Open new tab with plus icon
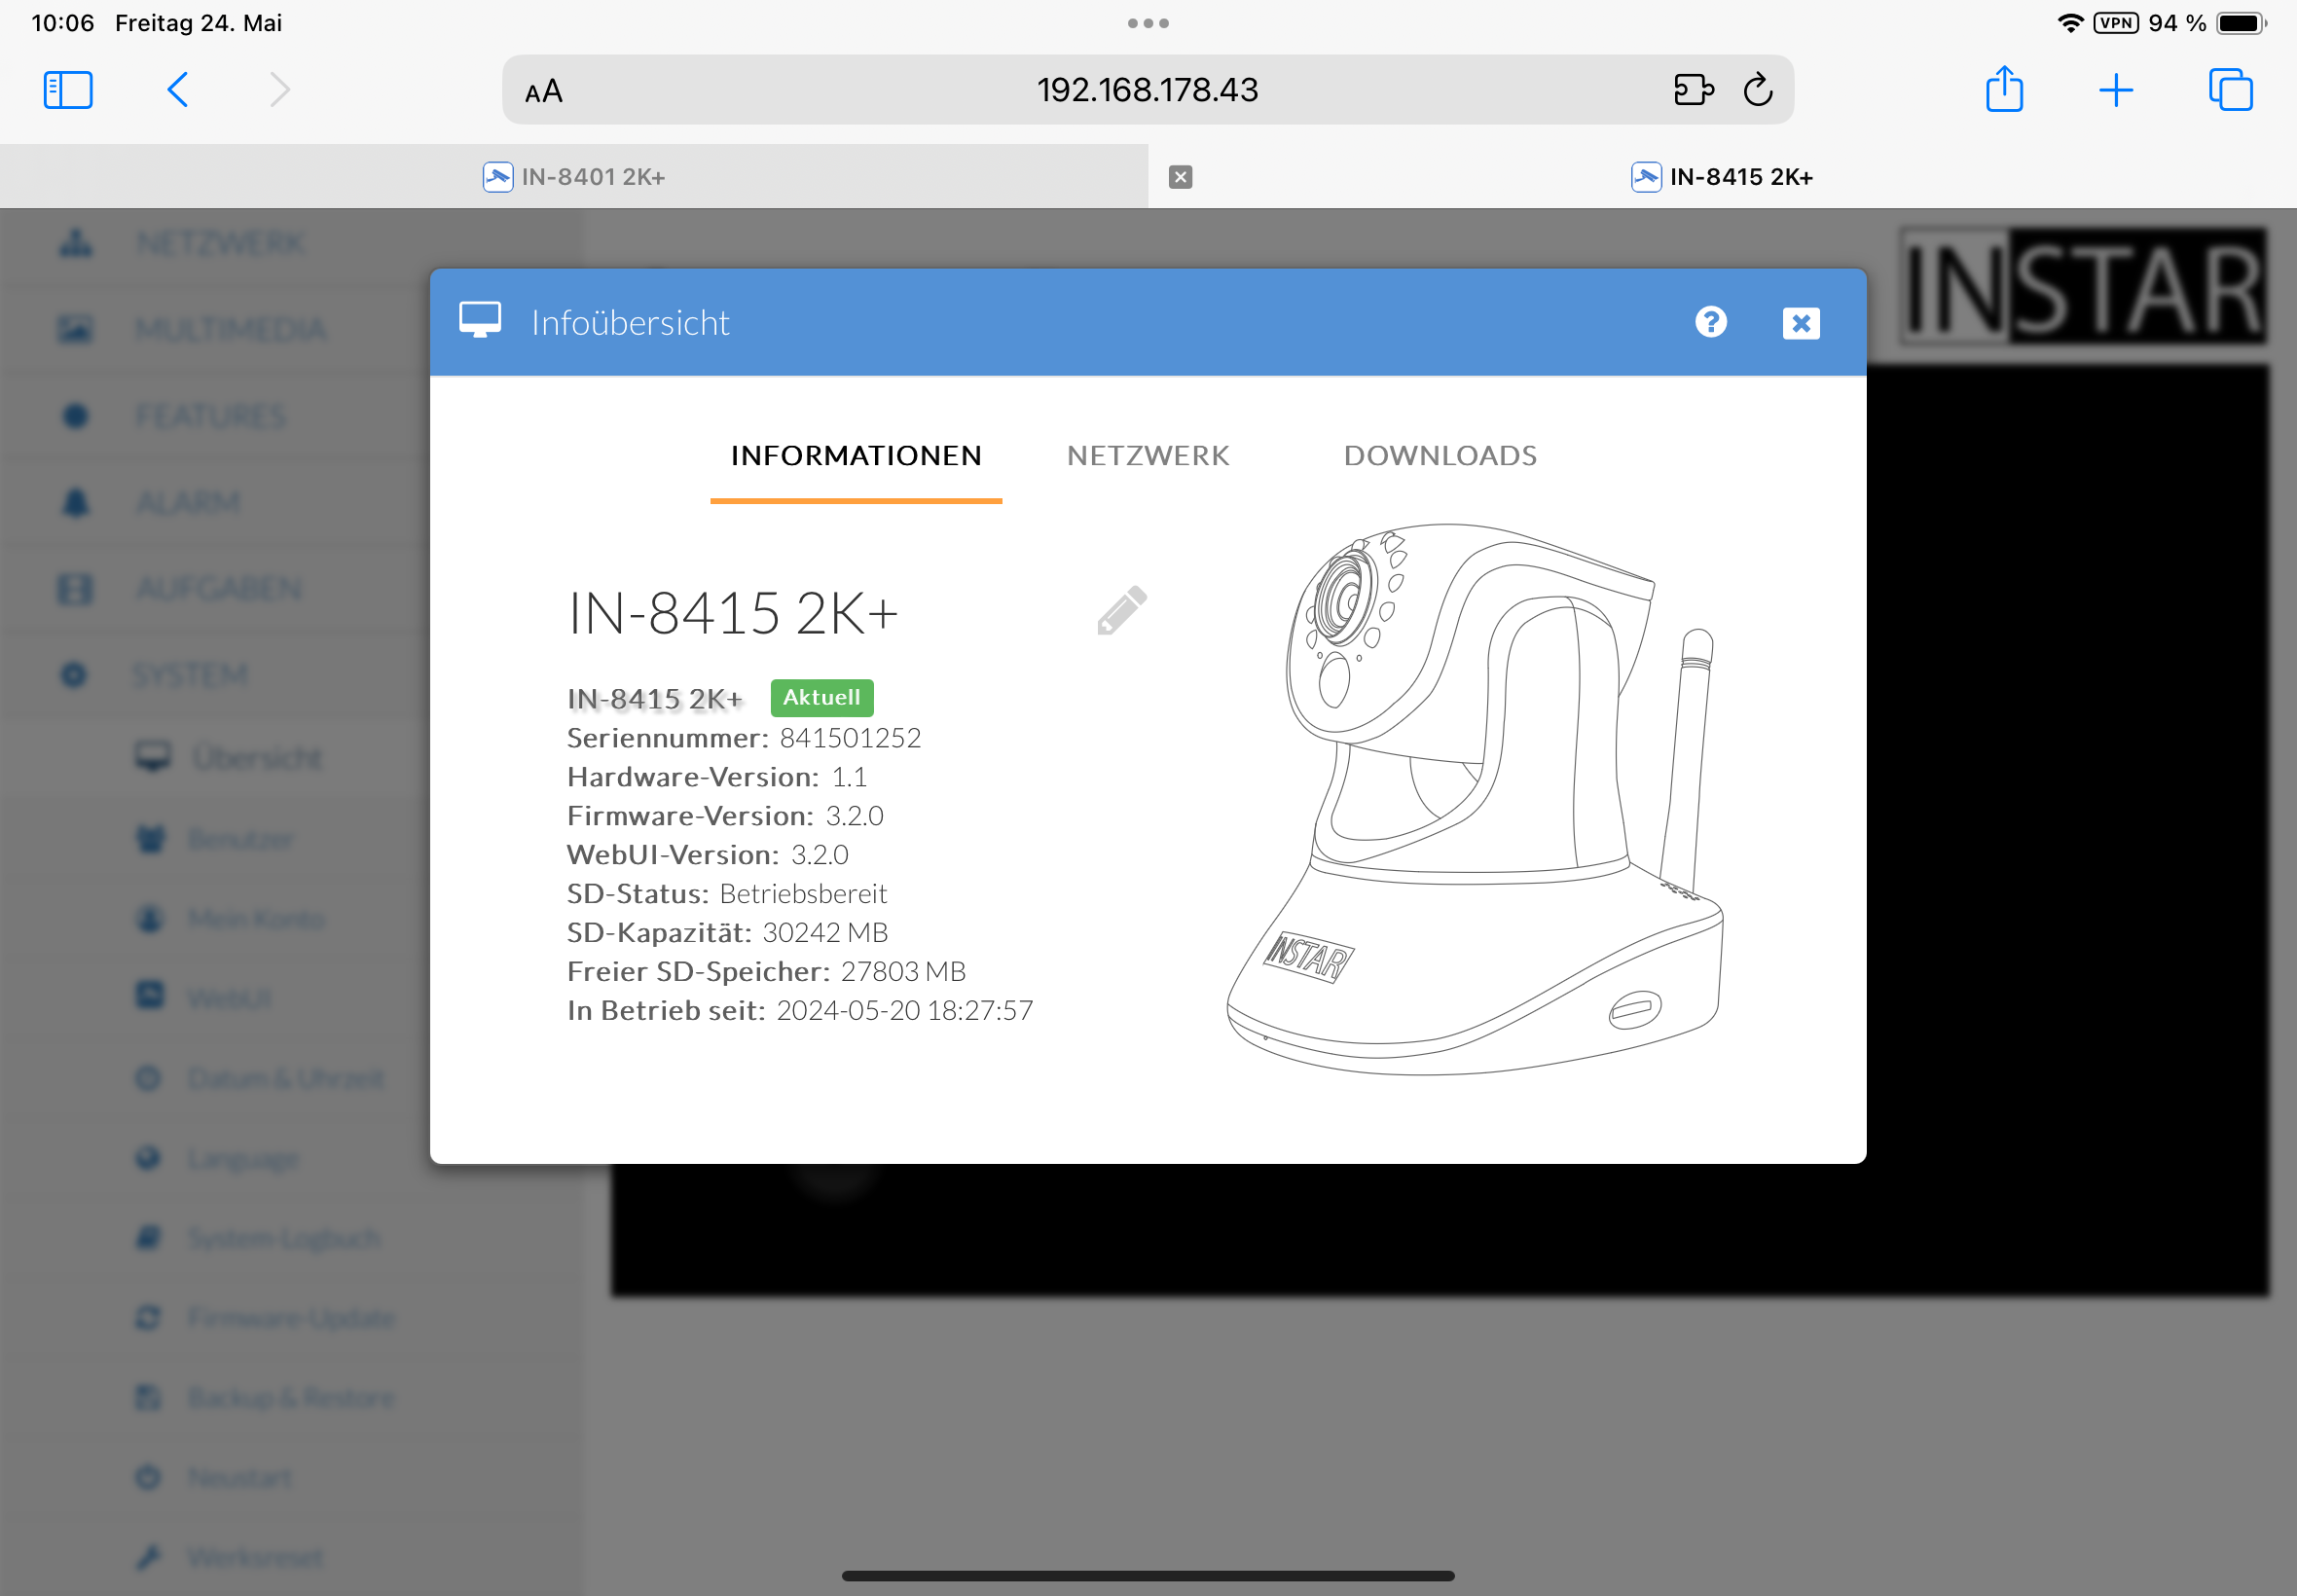2297x1596 pixels. [x=2115, y=90]
